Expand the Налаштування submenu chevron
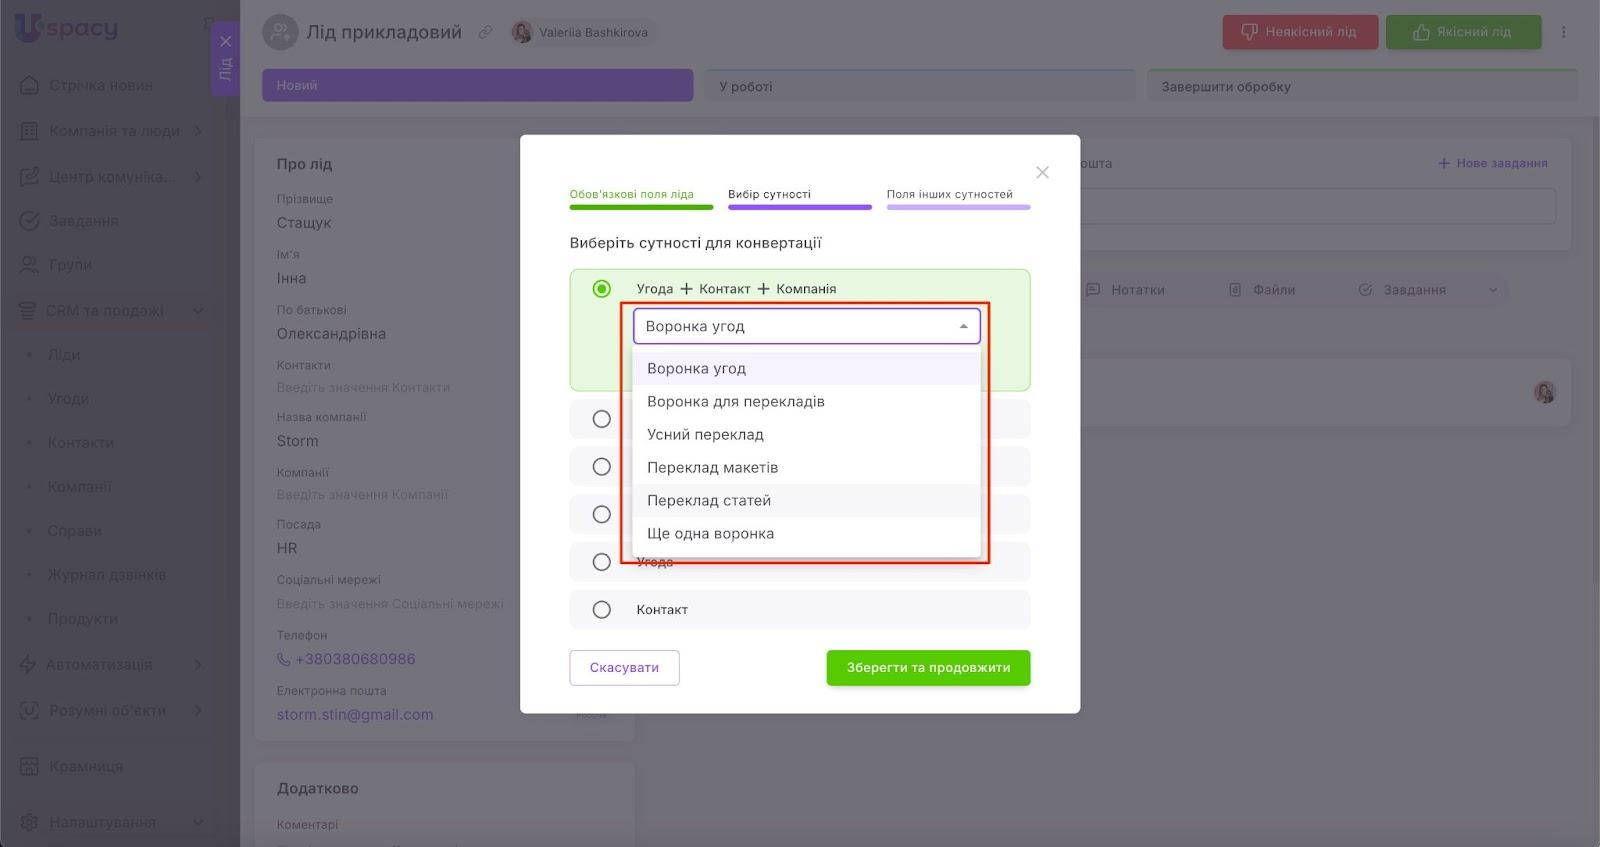Viewport: 1600px width, 847px height. pos(198,822)
